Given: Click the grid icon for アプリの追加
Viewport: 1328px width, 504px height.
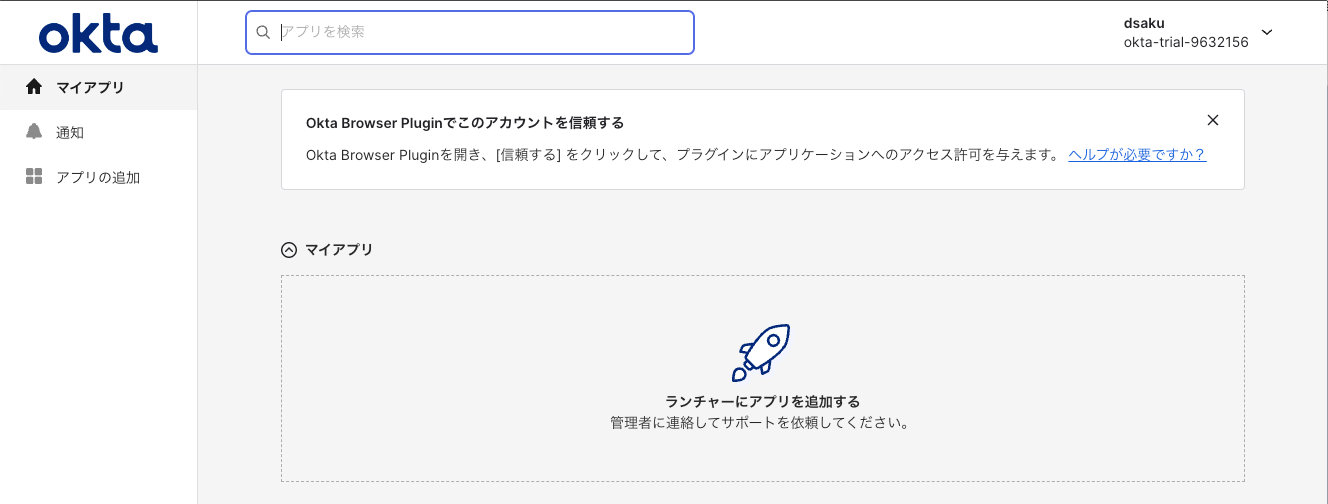Looking at the screenshot, I should (x=34, y=177).
